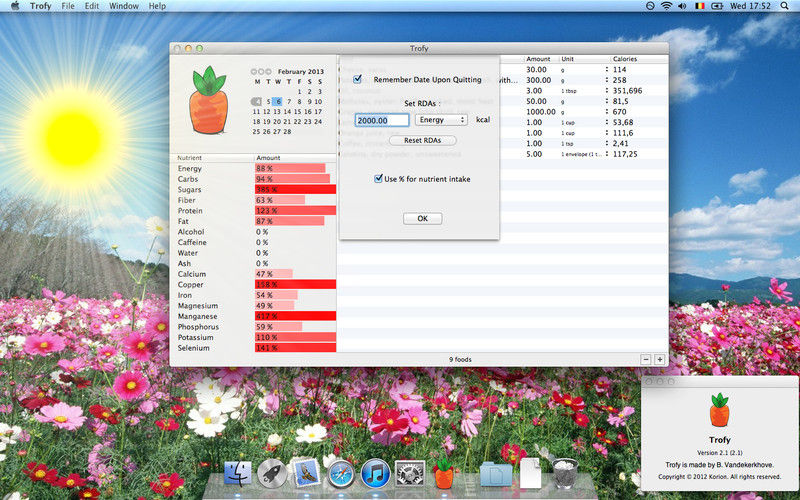Select February 28 in the calendar

287,132
